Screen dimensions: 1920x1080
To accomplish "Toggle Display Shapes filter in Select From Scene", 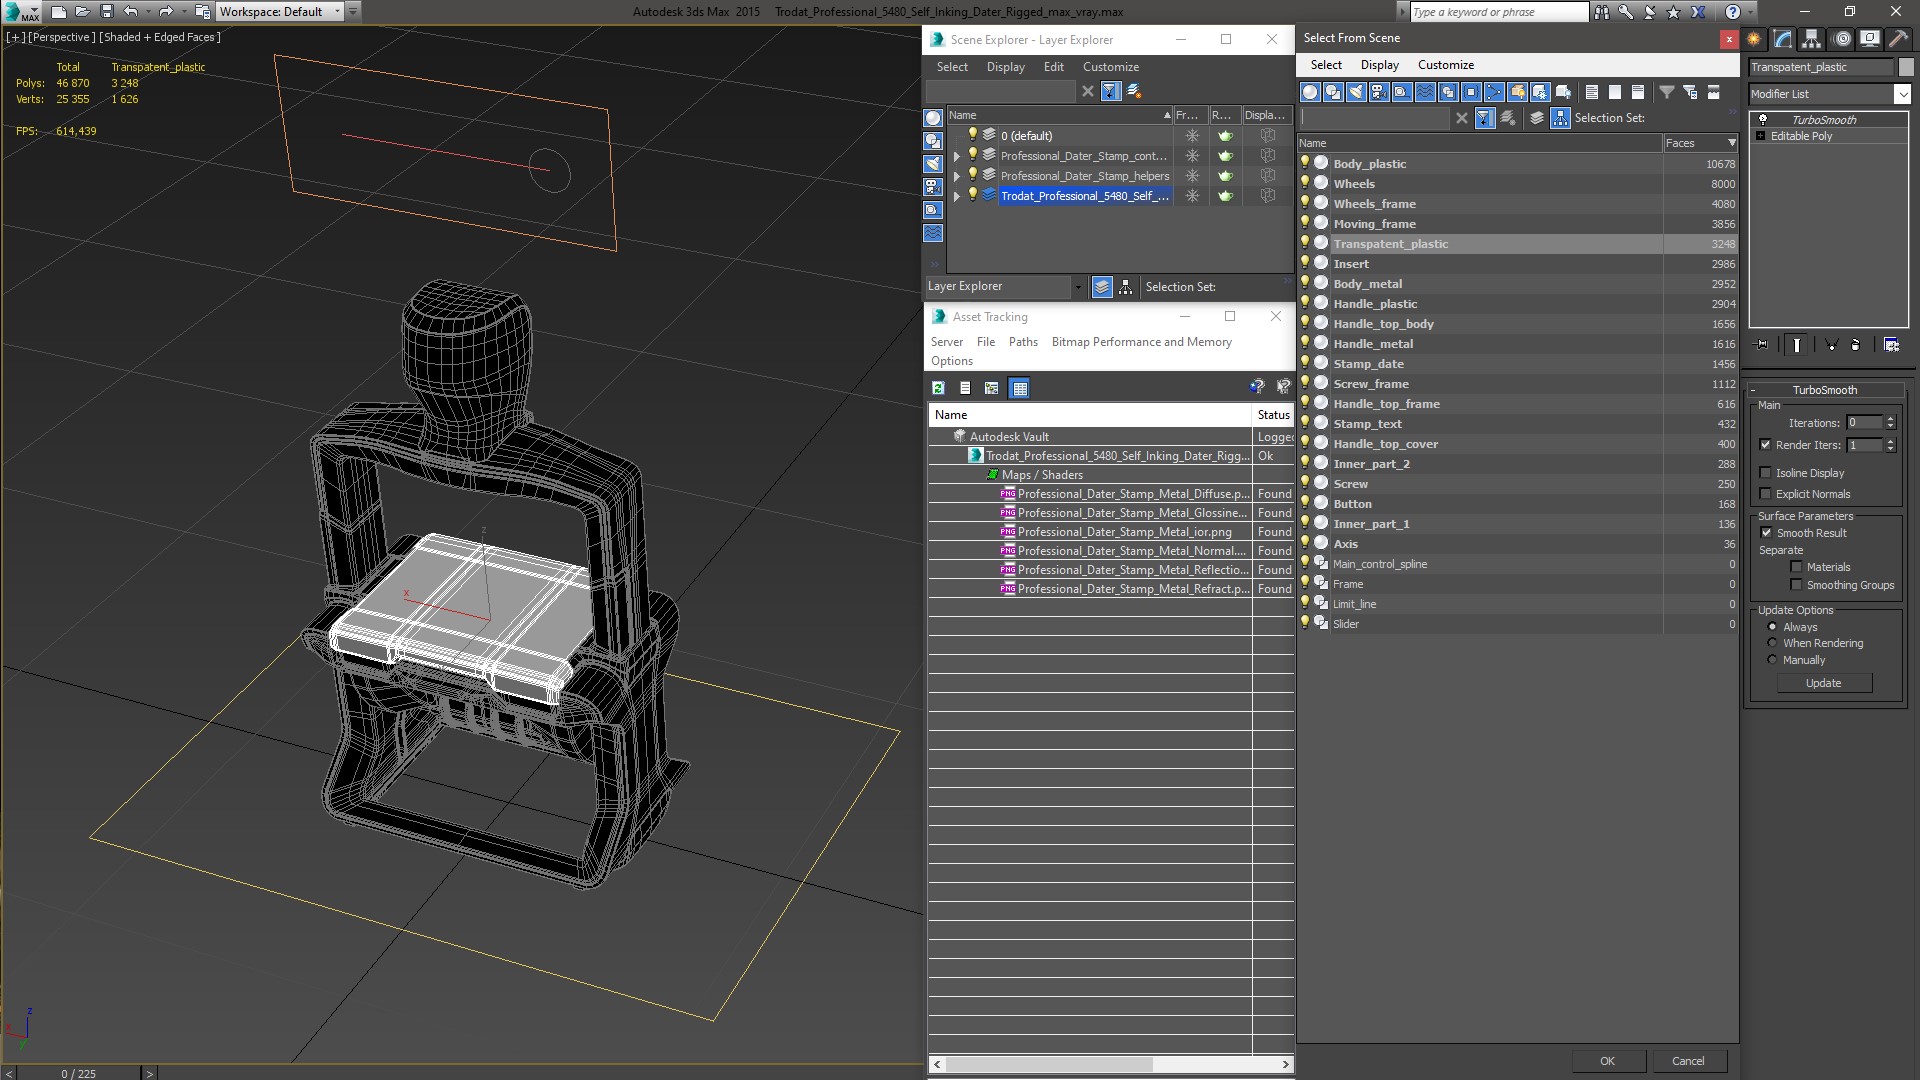I will tap(1333, 92).
